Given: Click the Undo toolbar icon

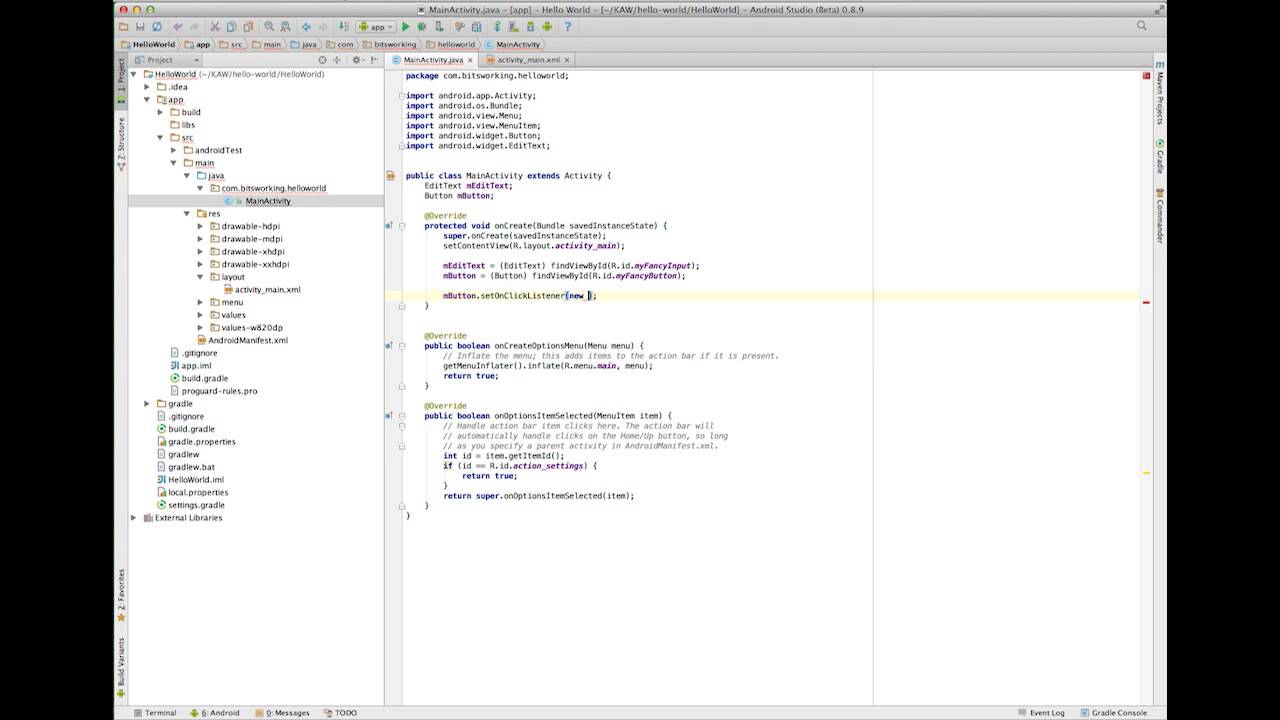Looking at the screenshot, I should pyautogui.click(x=178, y=27).
